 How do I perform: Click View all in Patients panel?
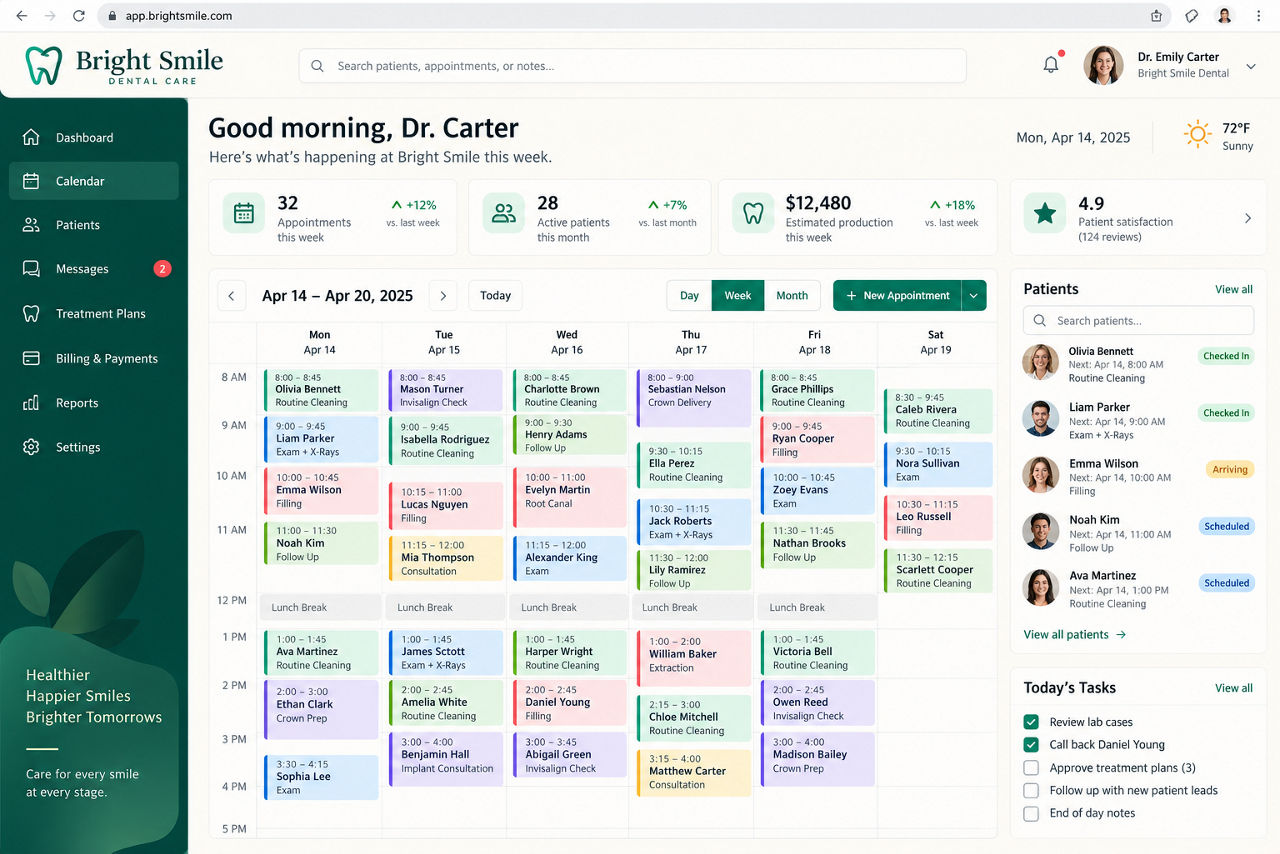pos(1234,290)
